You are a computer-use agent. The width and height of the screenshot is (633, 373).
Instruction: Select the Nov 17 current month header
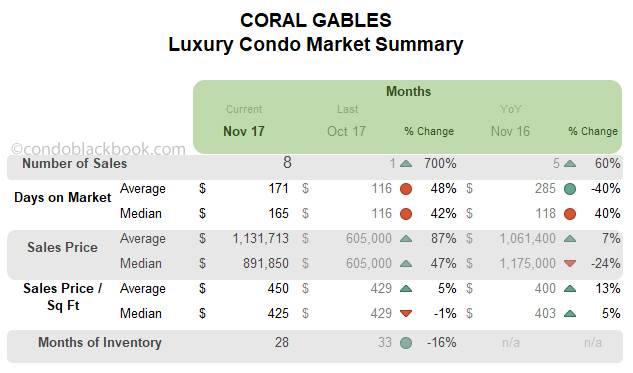pyautogui.click(x=244, y=131)
